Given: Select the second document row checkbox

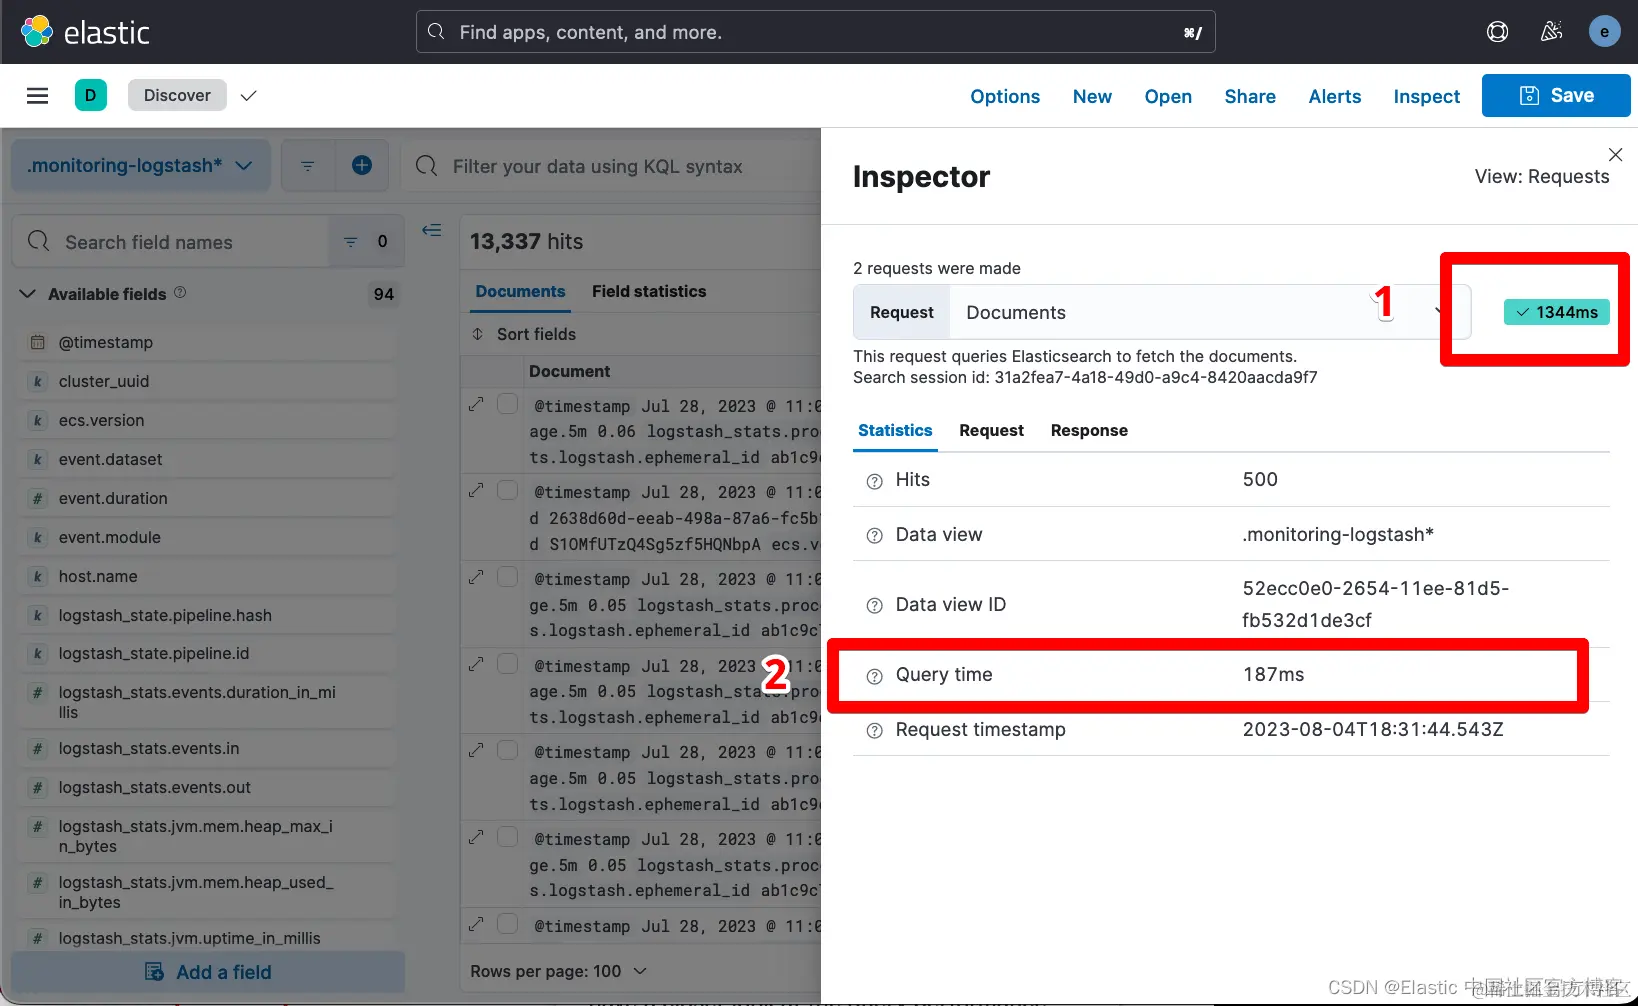Looking at the screenshot, I should pos(508,490).
